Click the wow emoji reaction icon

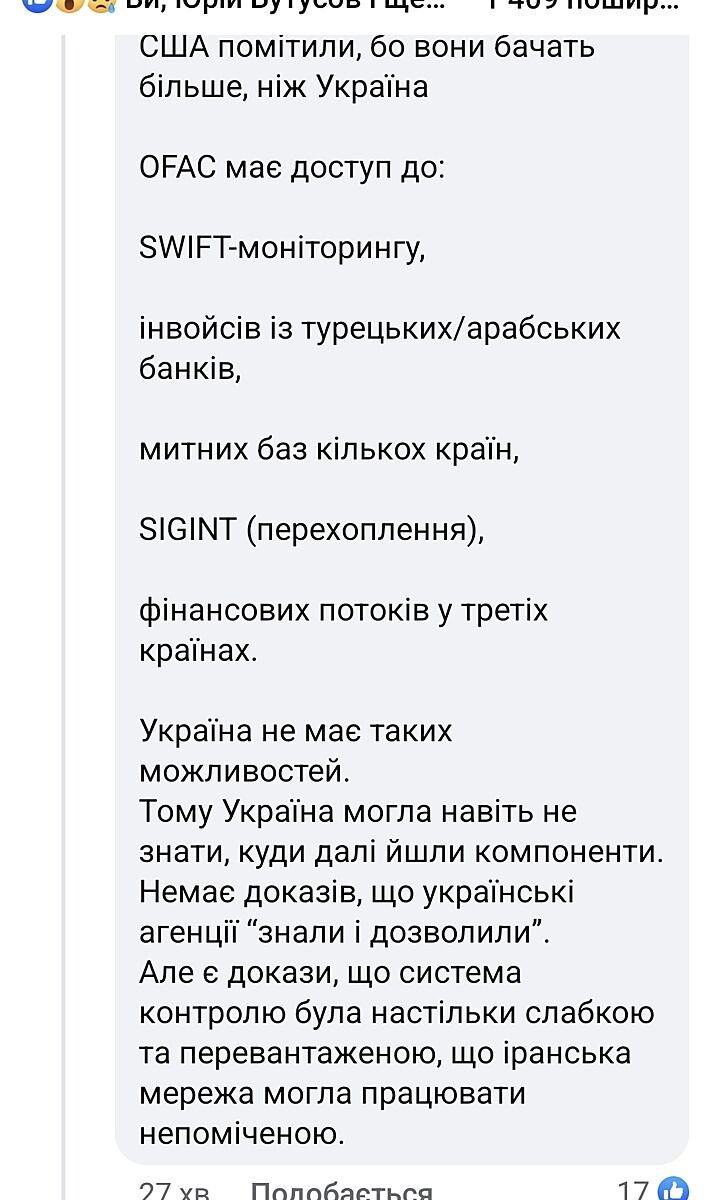tap(68, 6)
